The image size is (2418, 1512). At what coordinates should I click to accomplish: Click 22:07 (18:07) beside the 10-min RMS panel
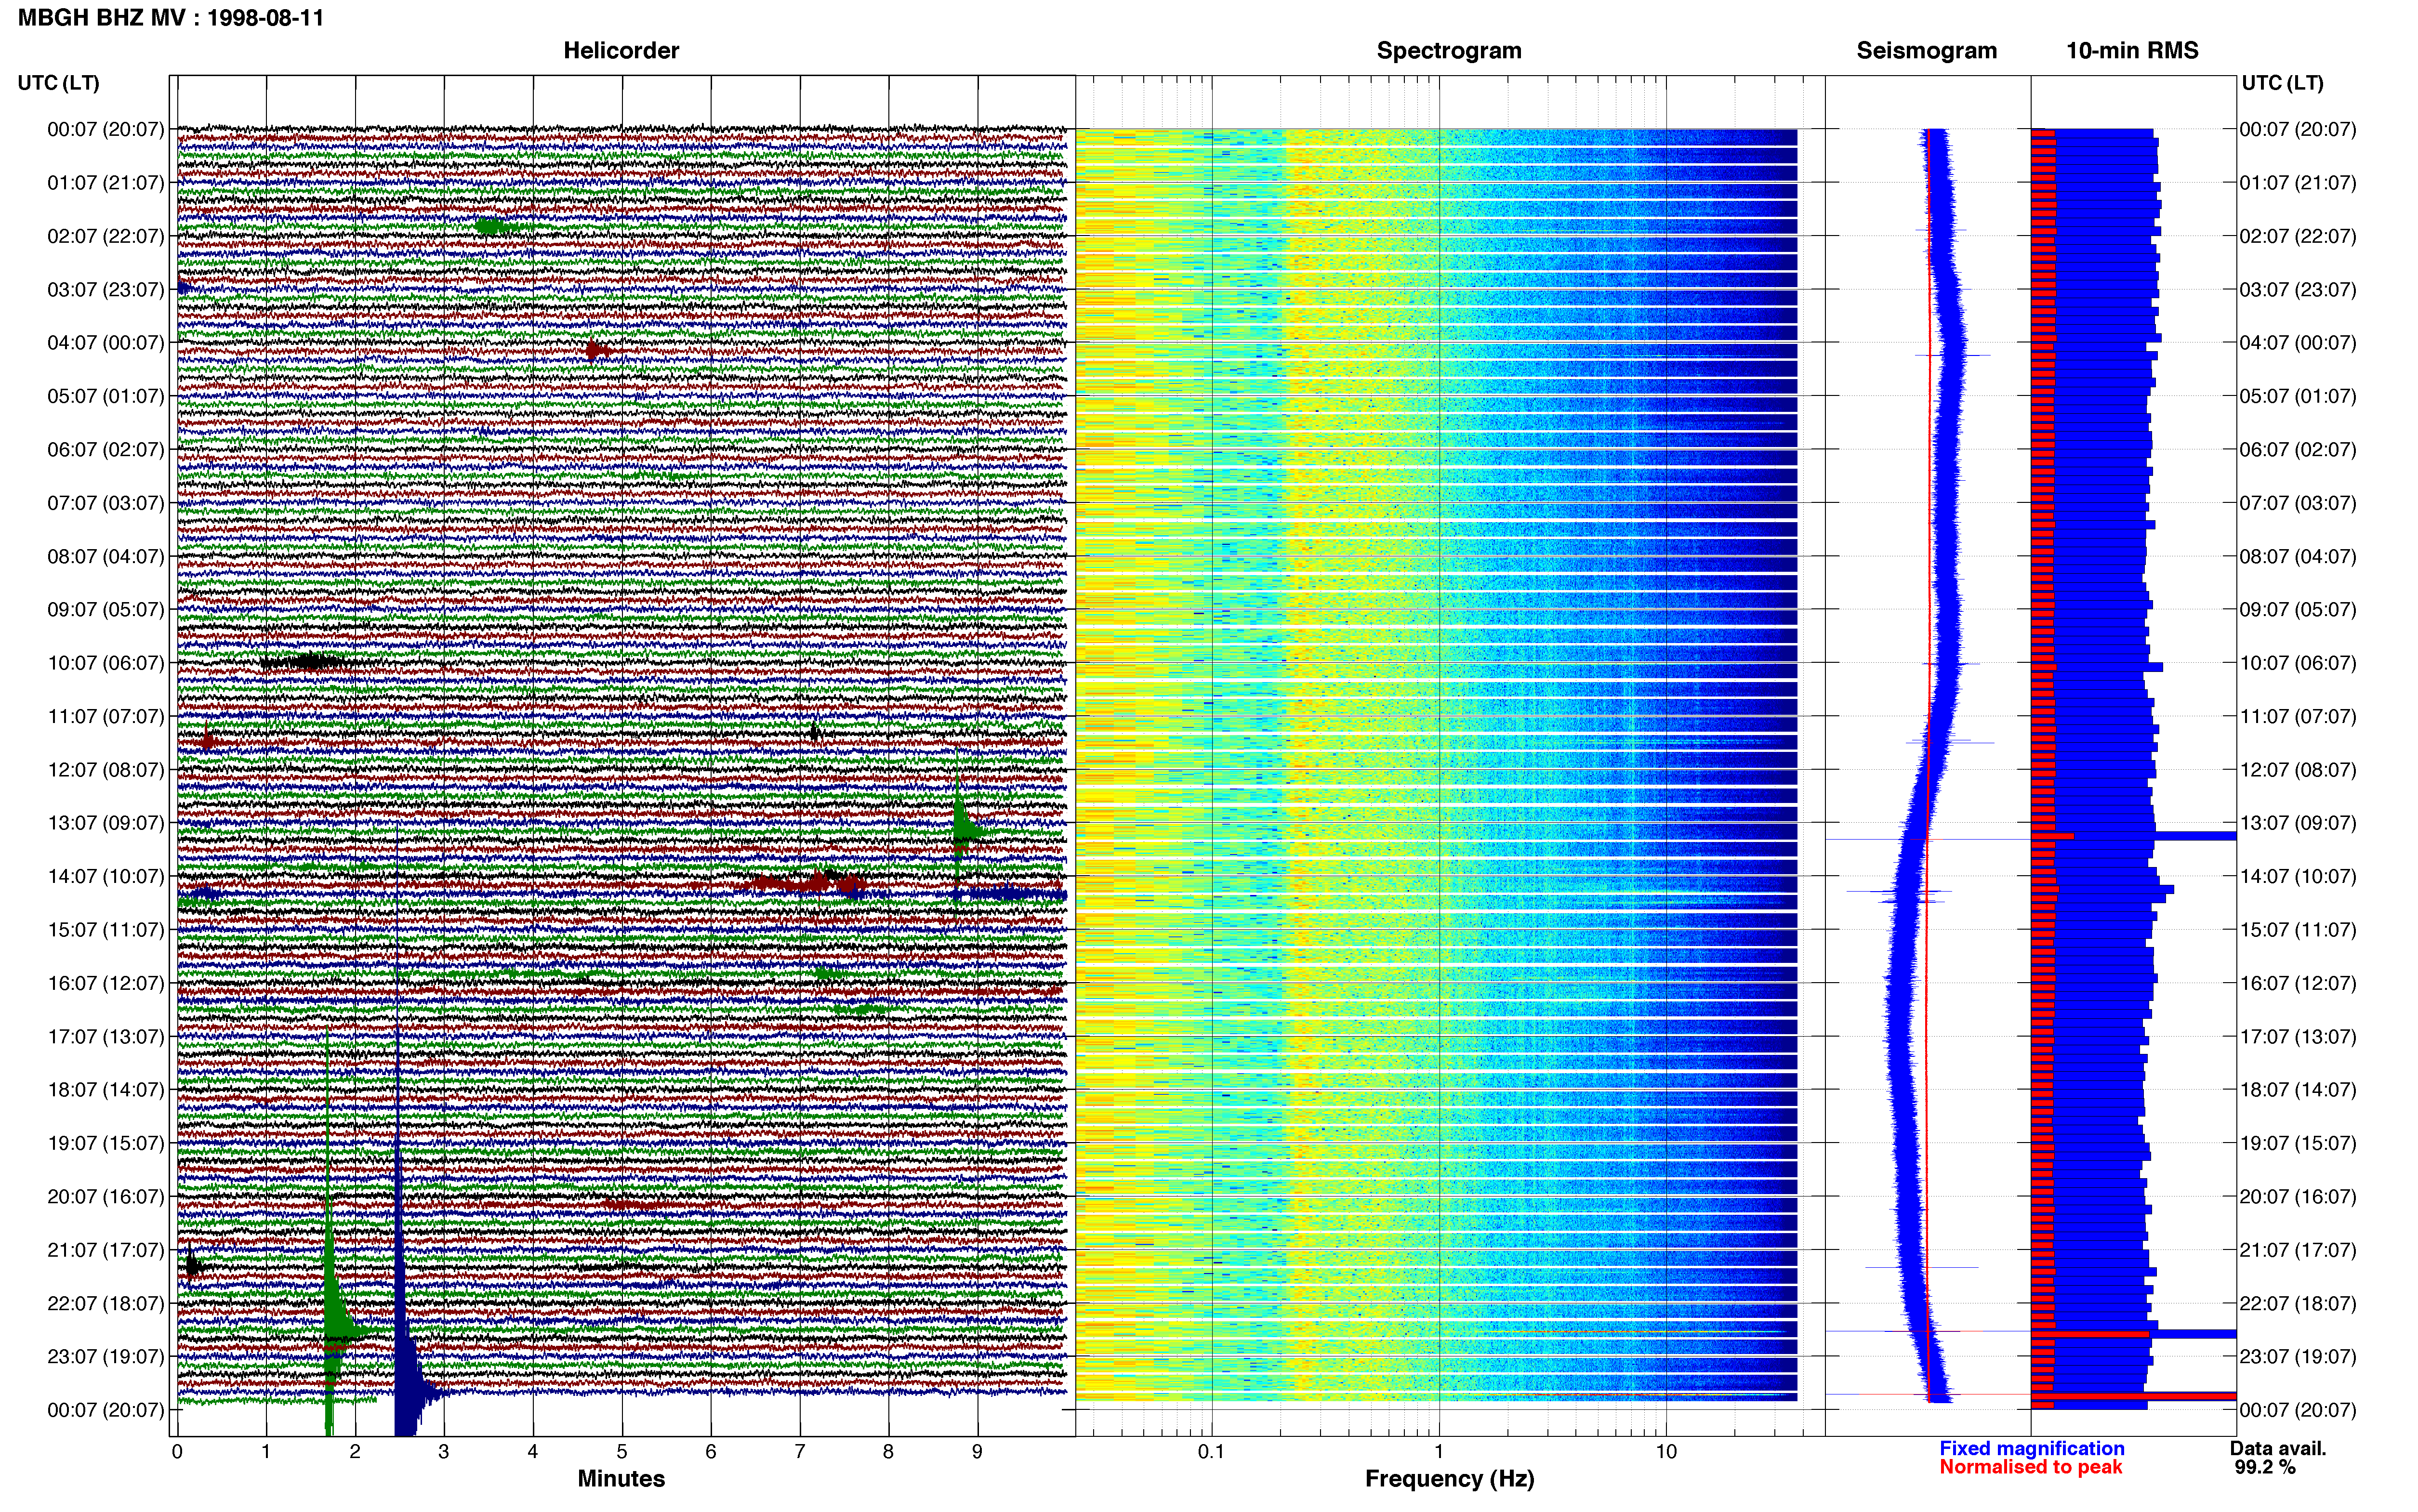tap(2298, 1304)
